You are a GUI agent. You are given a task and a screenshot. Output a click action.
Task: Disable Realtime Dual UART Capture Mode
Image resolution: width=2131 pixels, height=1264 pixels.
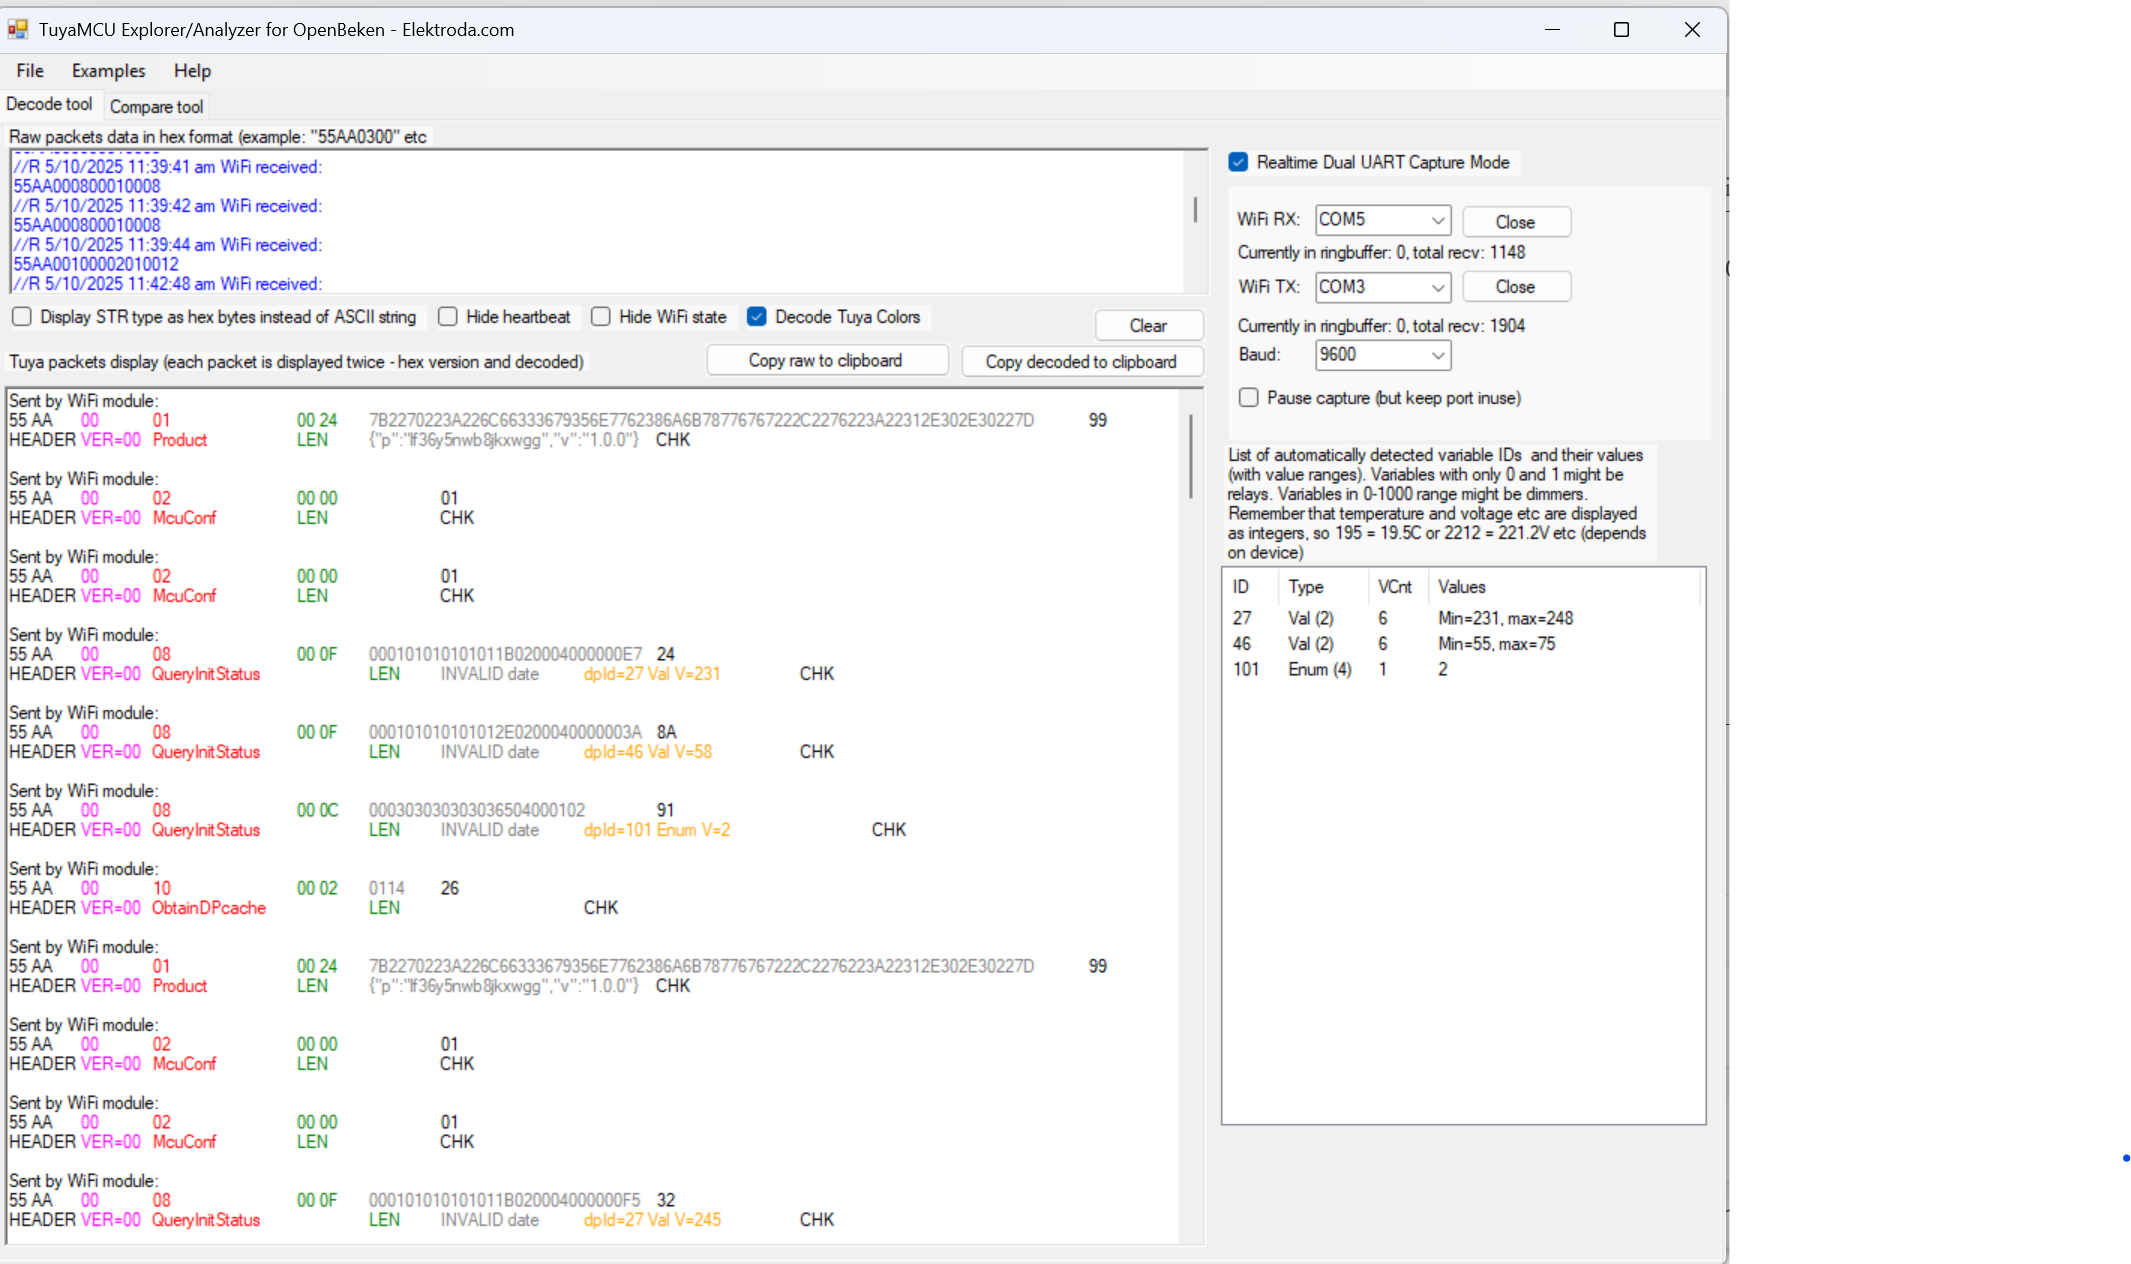click(x=1238, y=162)
